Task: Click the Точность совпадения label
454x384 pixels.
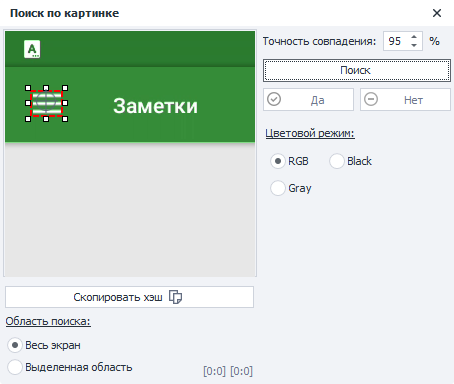Action: pos(319,41)
